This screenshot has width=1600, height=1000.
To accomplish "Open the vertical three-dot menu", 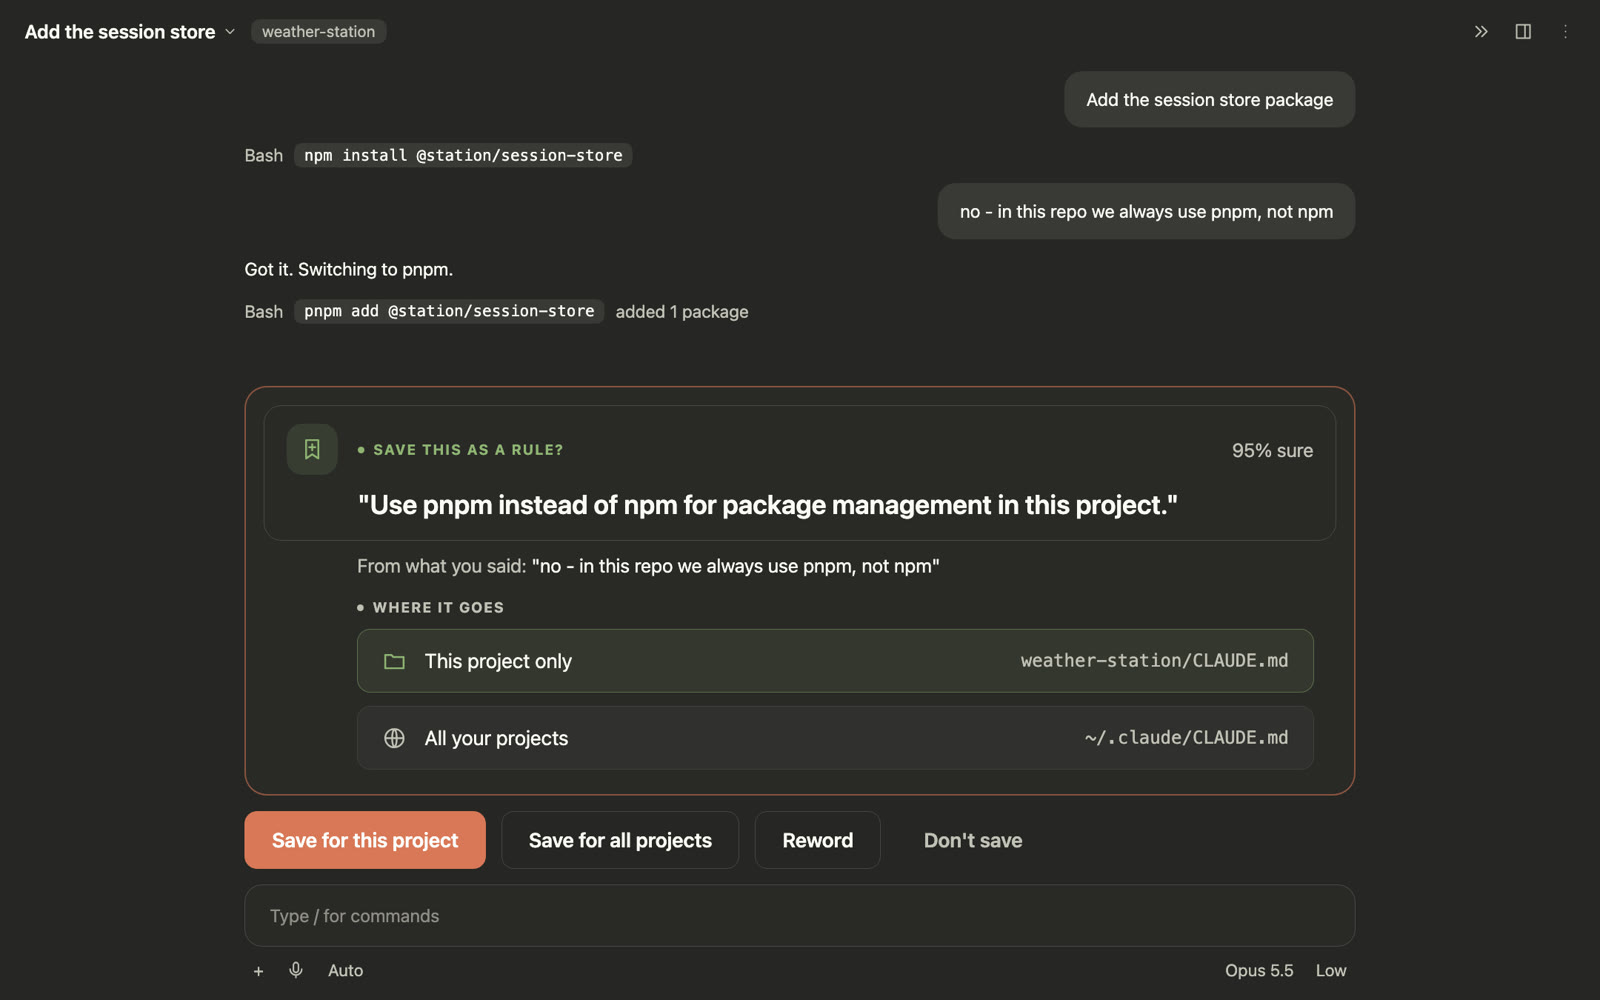I will 1565,32.
